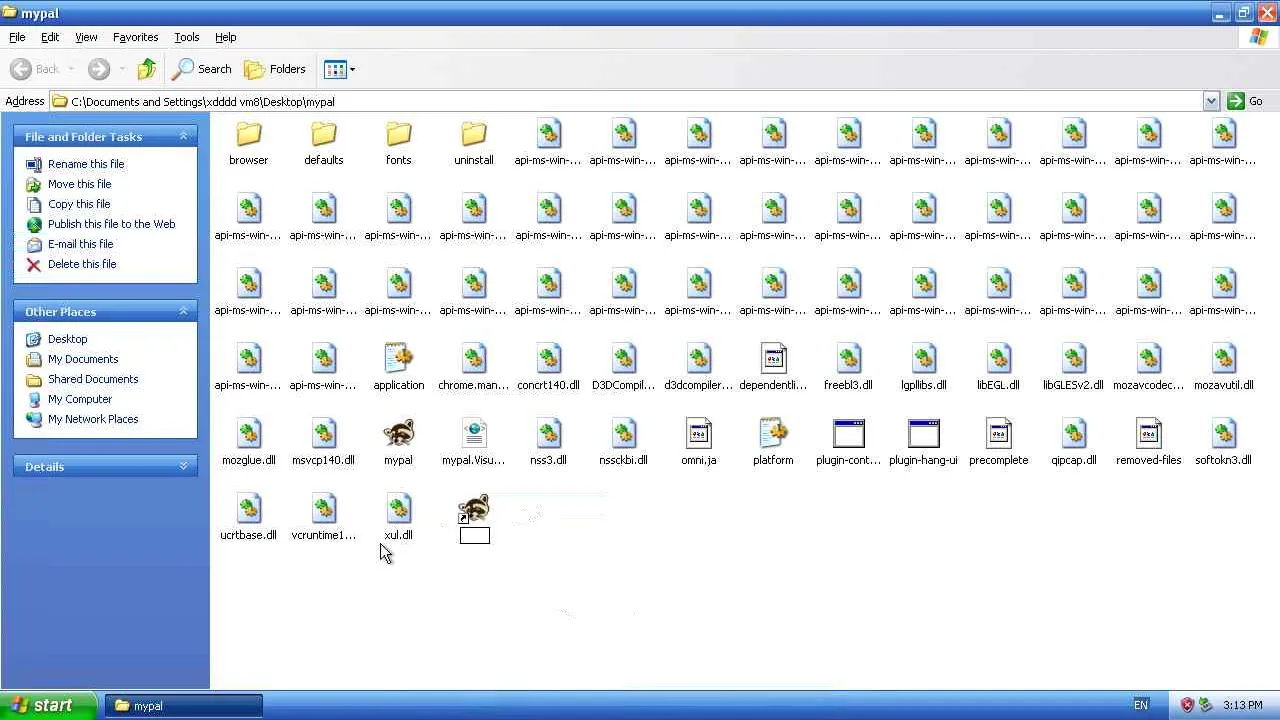Select lgpllibs.dll file
The height and width of the screenshot is (720, 1280).
pos(923,368)
